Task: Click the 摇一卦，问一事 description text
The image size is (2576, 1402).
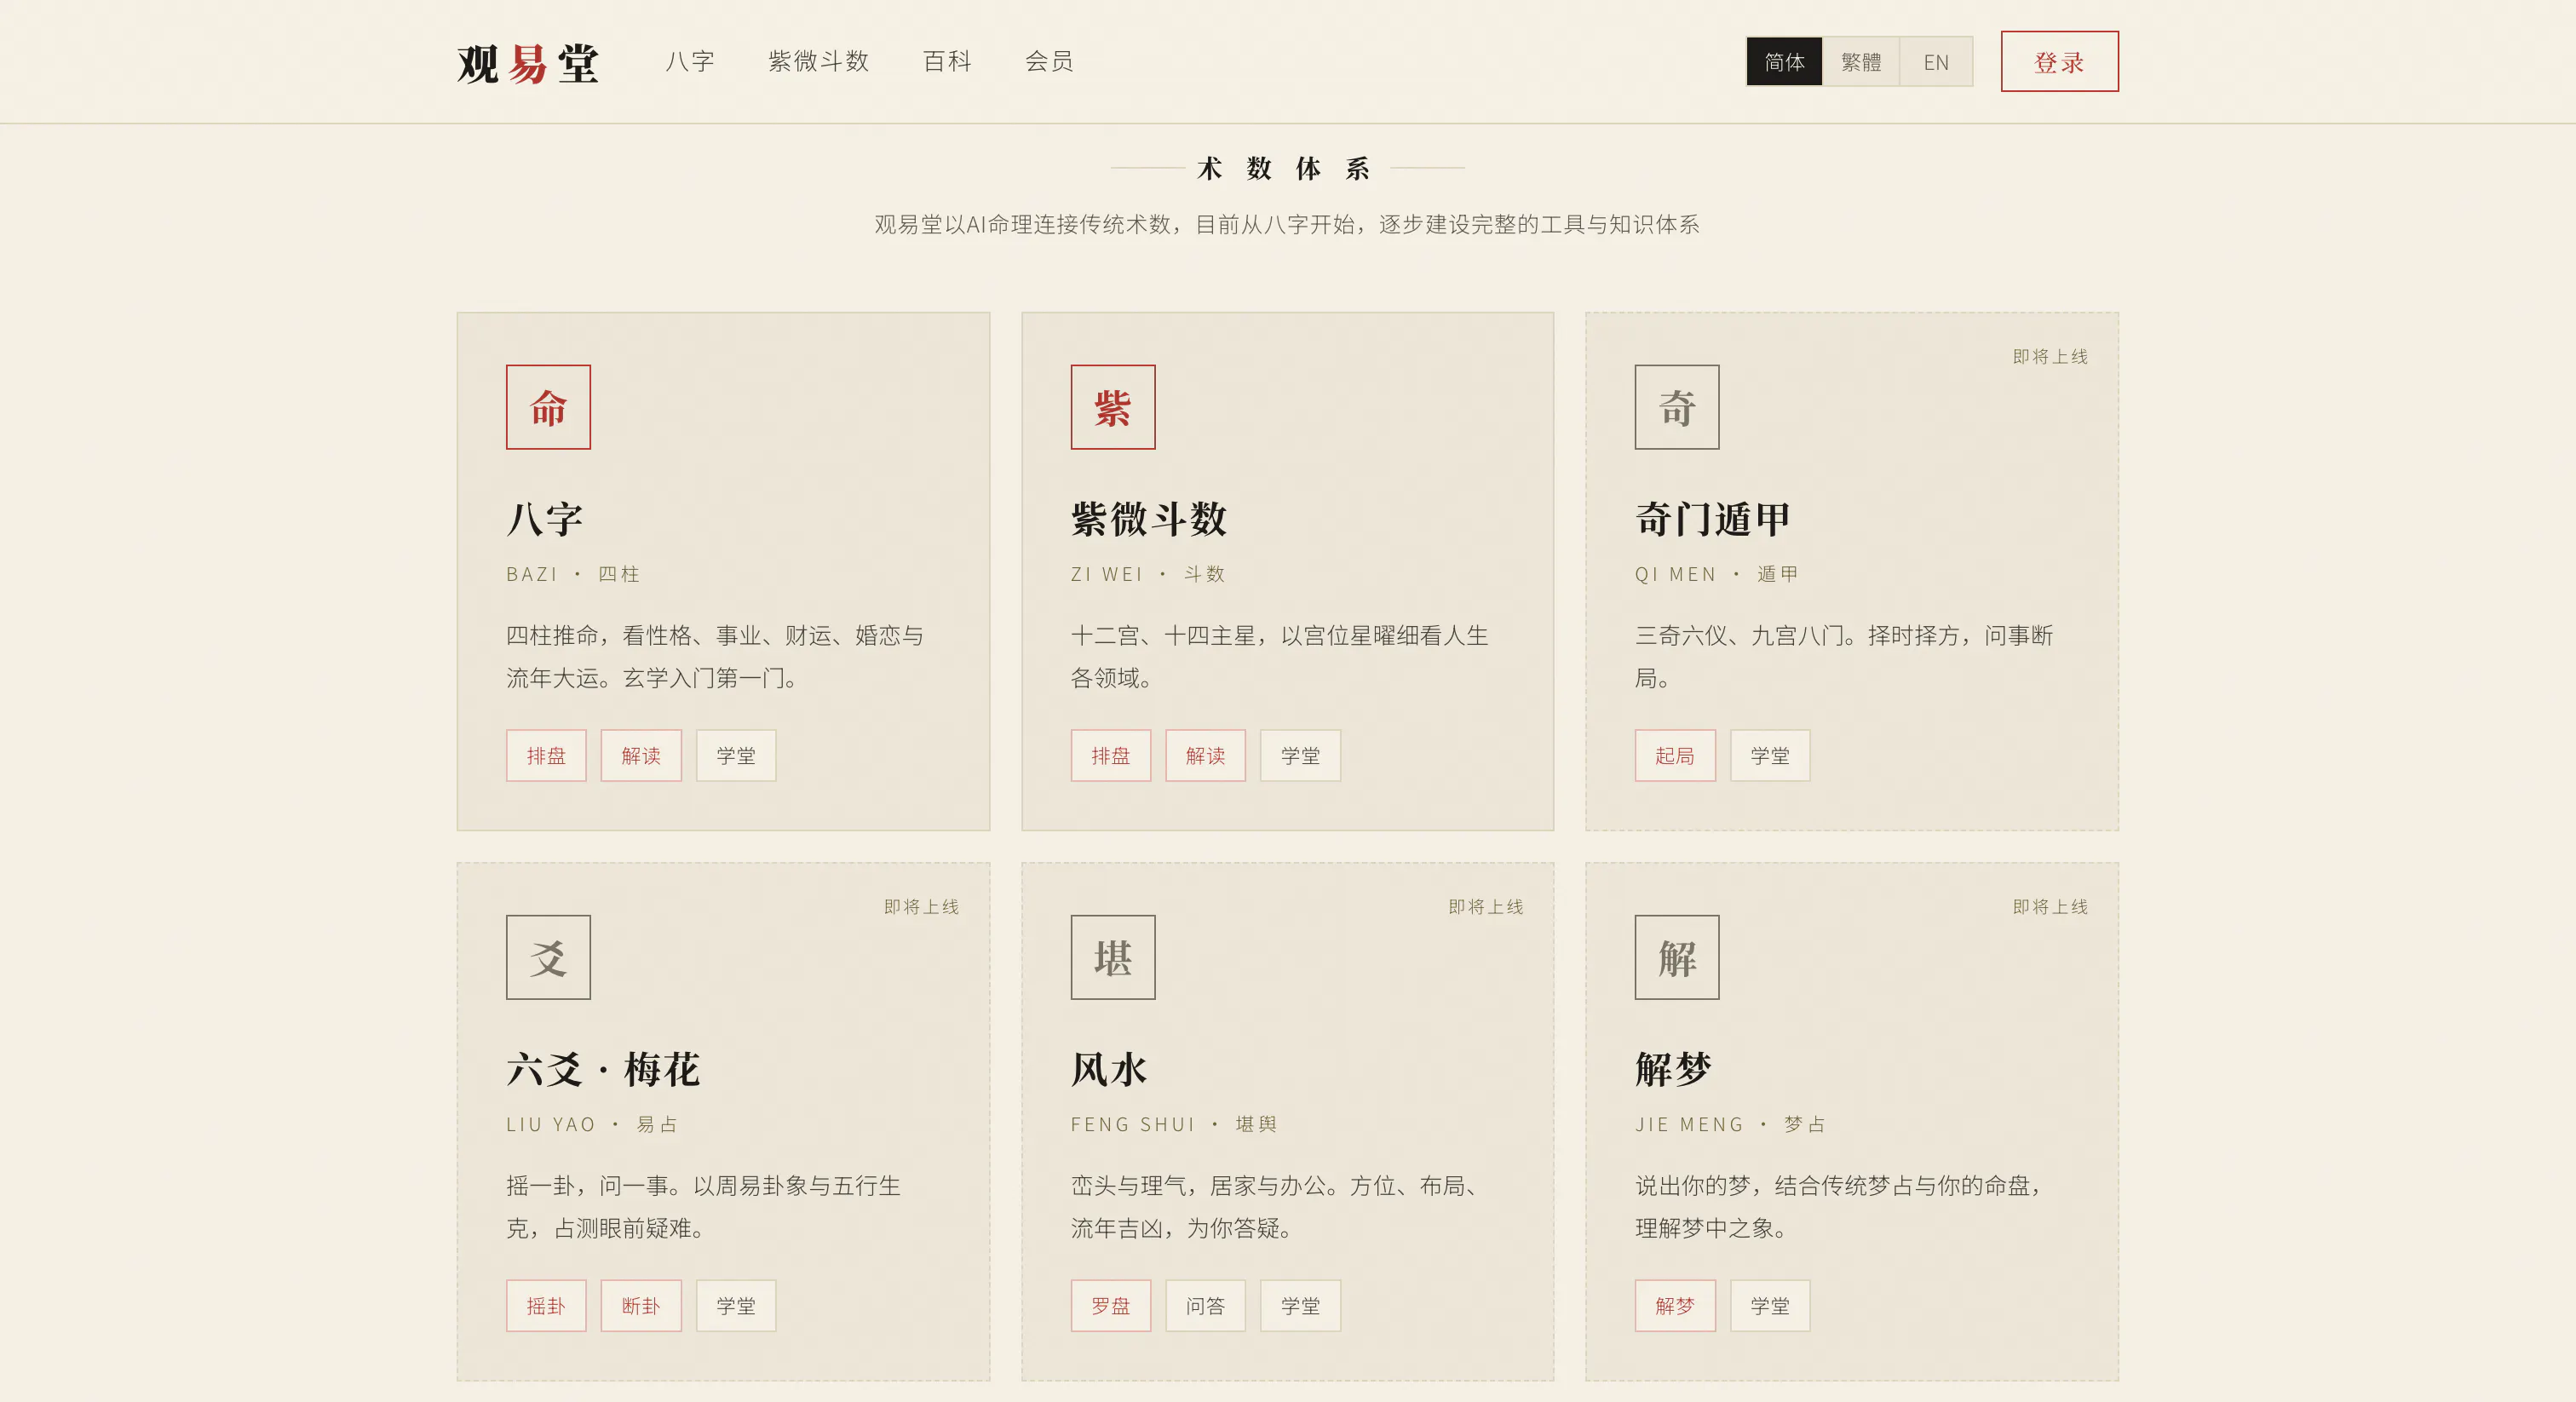Action: (704, 1207)
